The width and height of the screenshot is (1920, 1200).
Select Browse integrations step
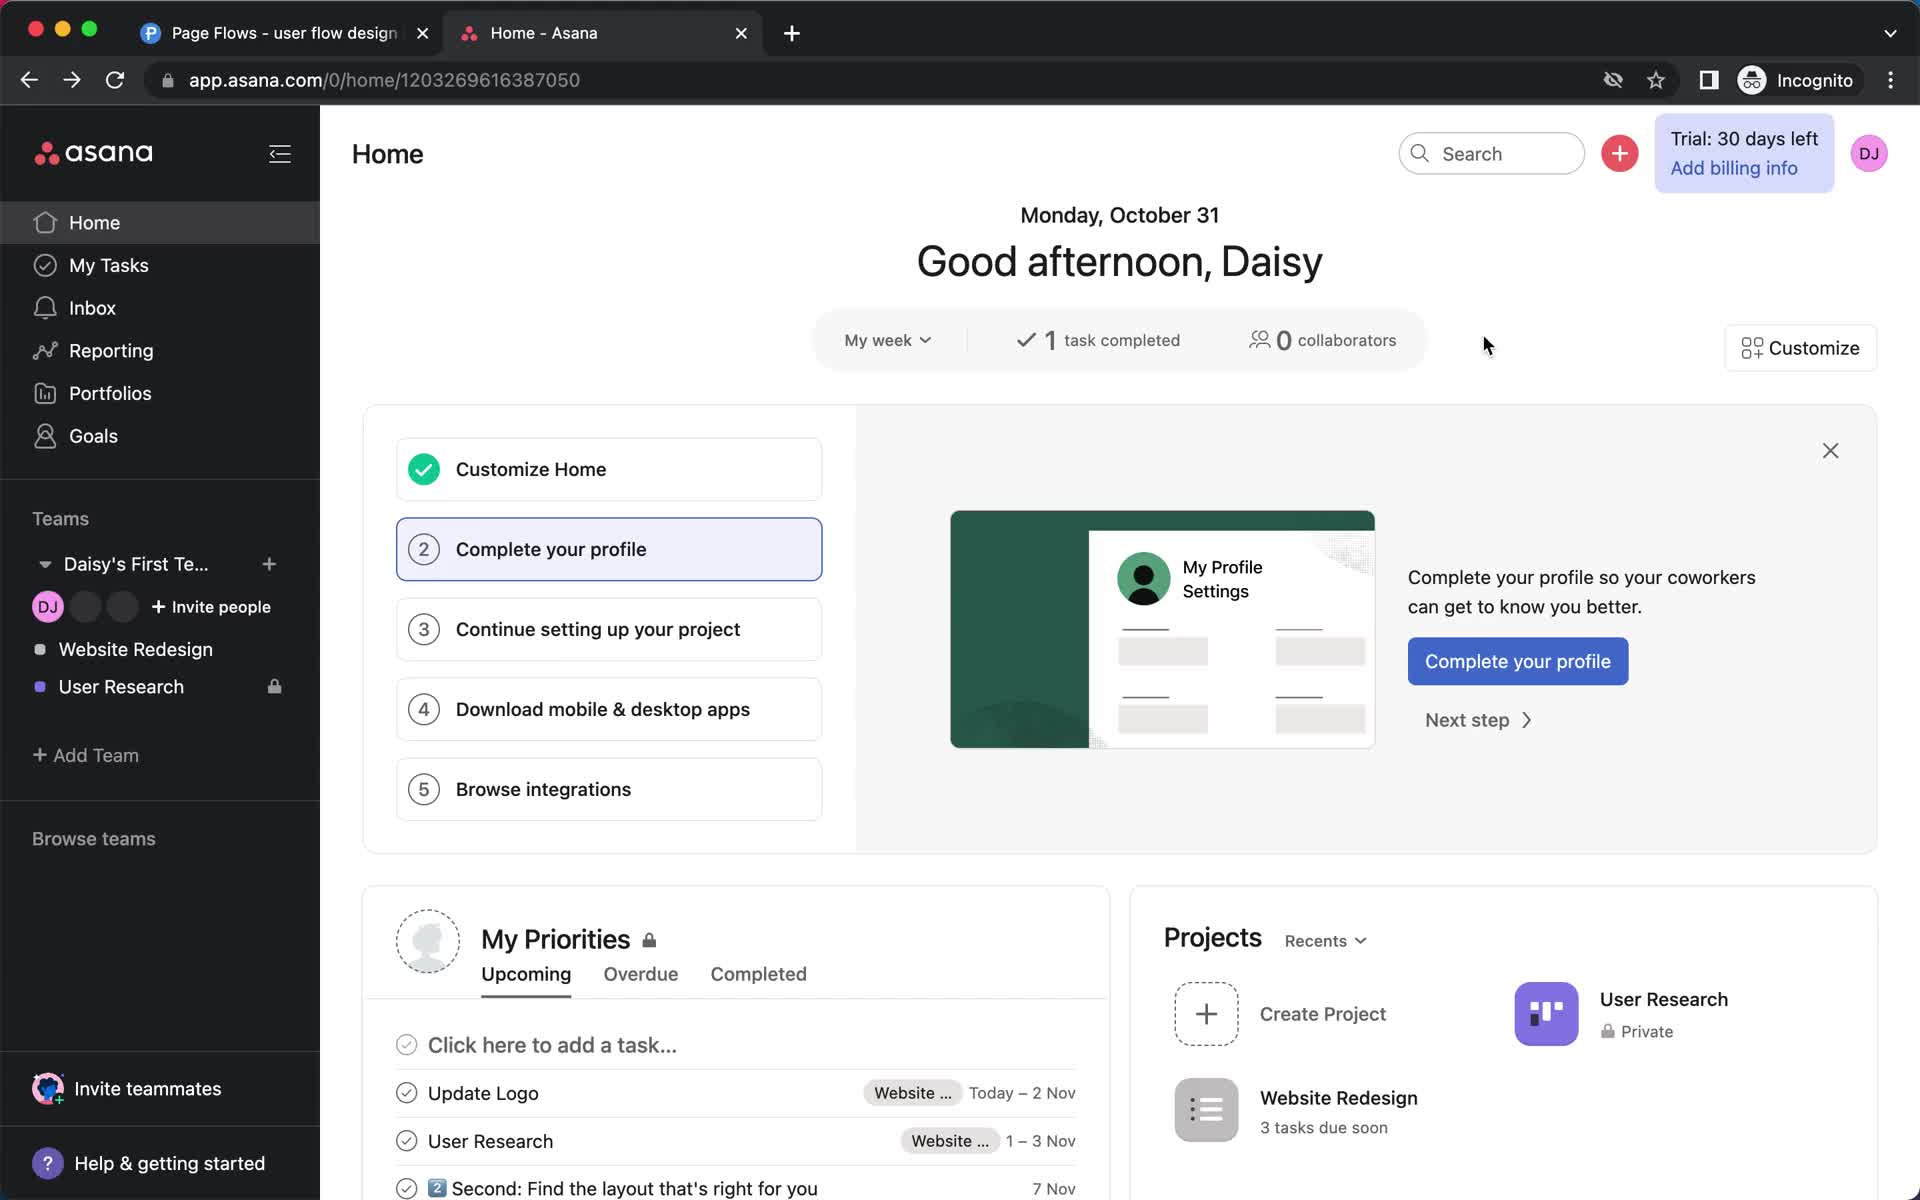point(609,790)
